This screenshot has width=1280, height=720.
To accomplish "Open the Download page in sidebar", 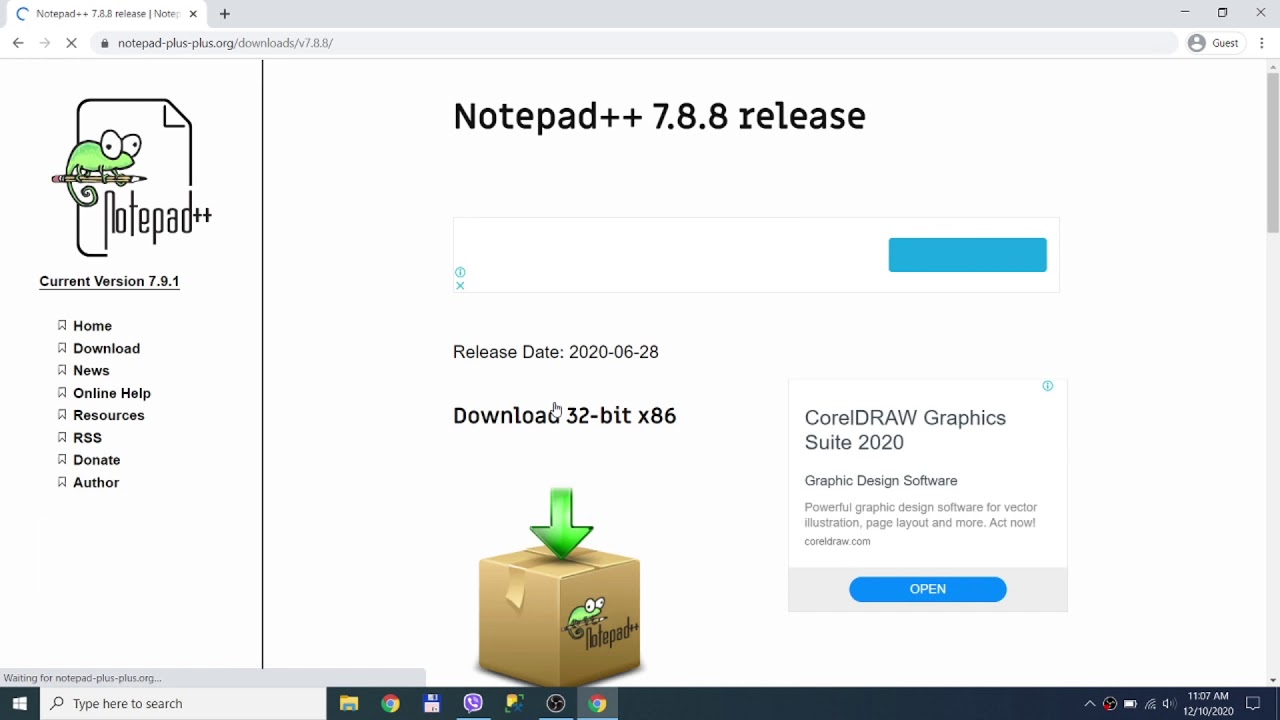I will tap(106, 348).
